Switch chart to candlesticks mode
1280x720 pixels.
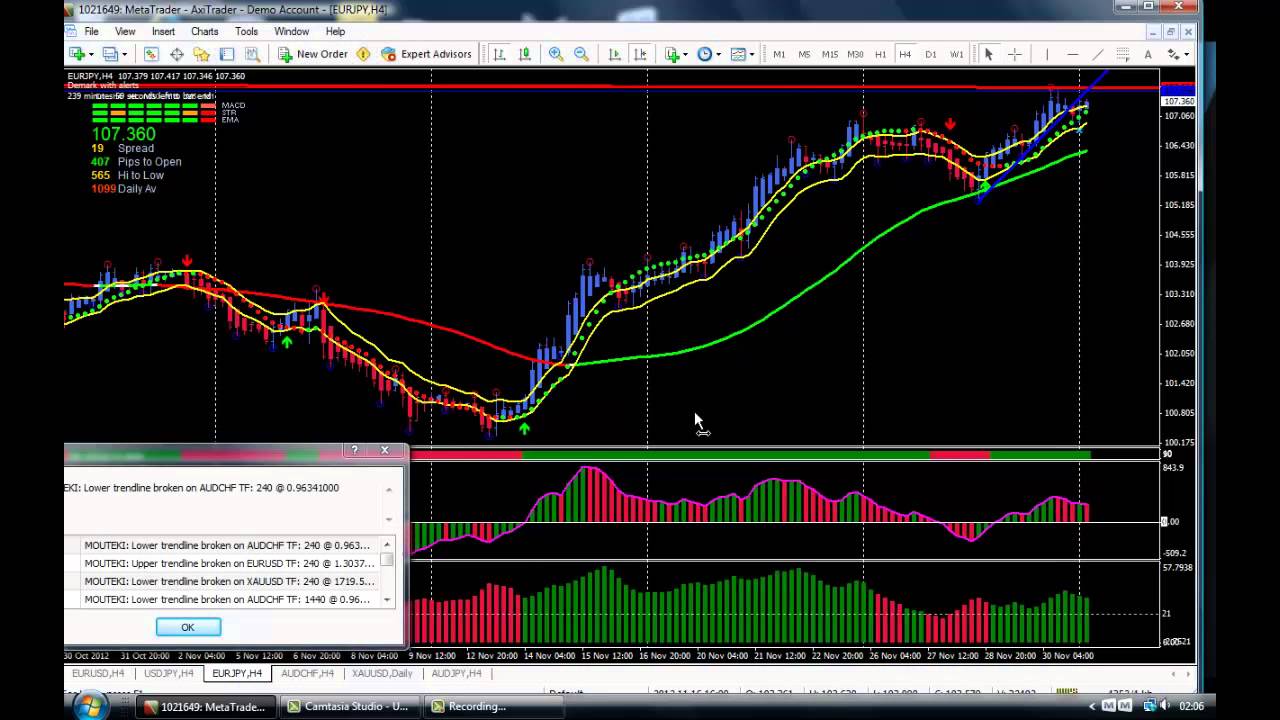tap(524, 54)
